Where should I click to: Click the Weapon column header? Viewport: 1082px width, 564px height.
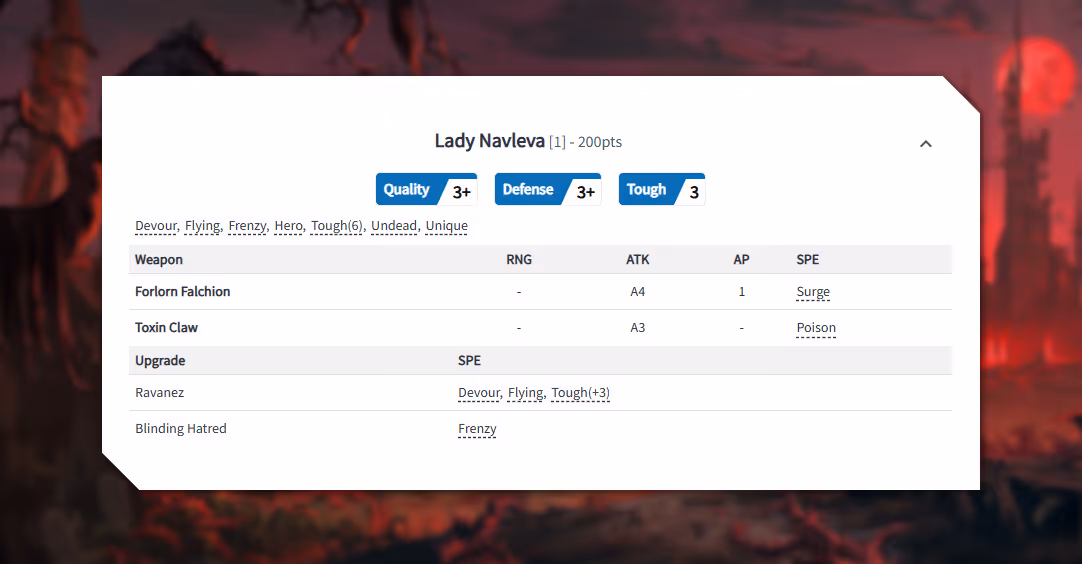[159, 260]
